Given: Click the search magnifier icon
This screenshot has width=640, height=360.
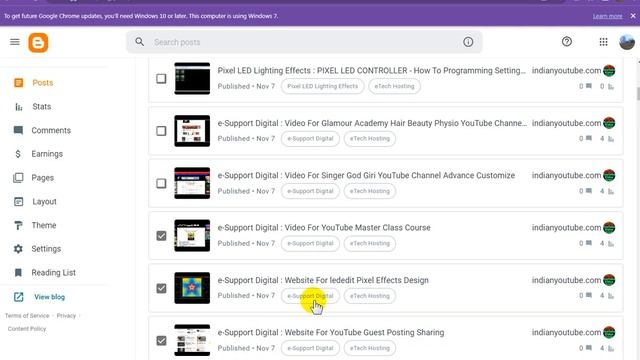Looking at the screenshot, I should 140,42.
